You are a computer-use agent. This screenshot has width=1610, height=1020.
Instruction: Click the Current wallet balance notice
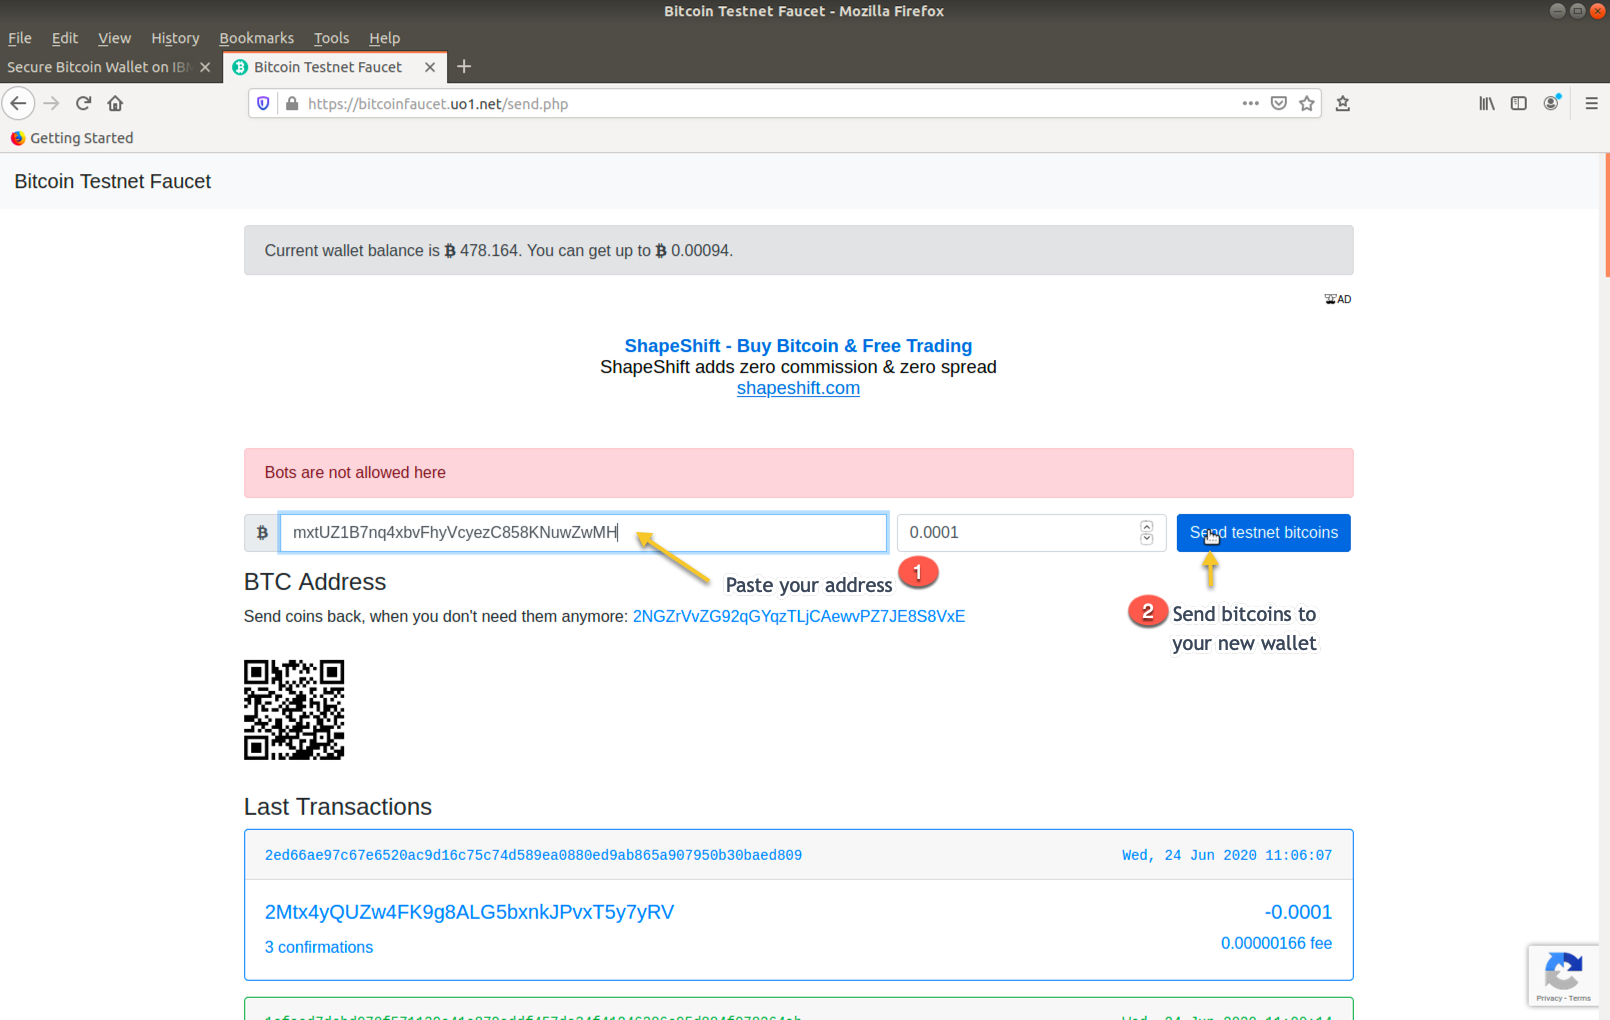(x=799, y=250)
